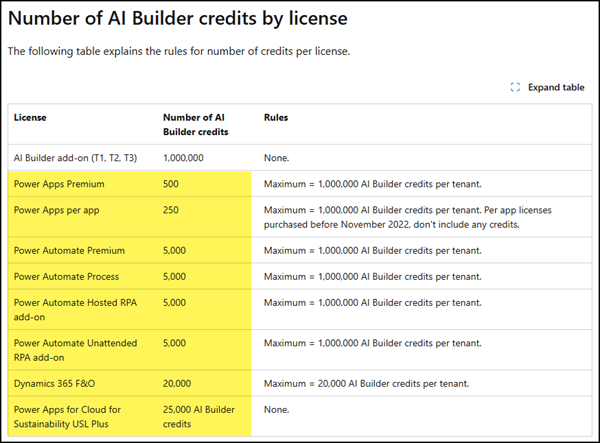Select the 1,000,000 credits cell
The width and height of the screenshot is (600, 443).
pos(183,158)
